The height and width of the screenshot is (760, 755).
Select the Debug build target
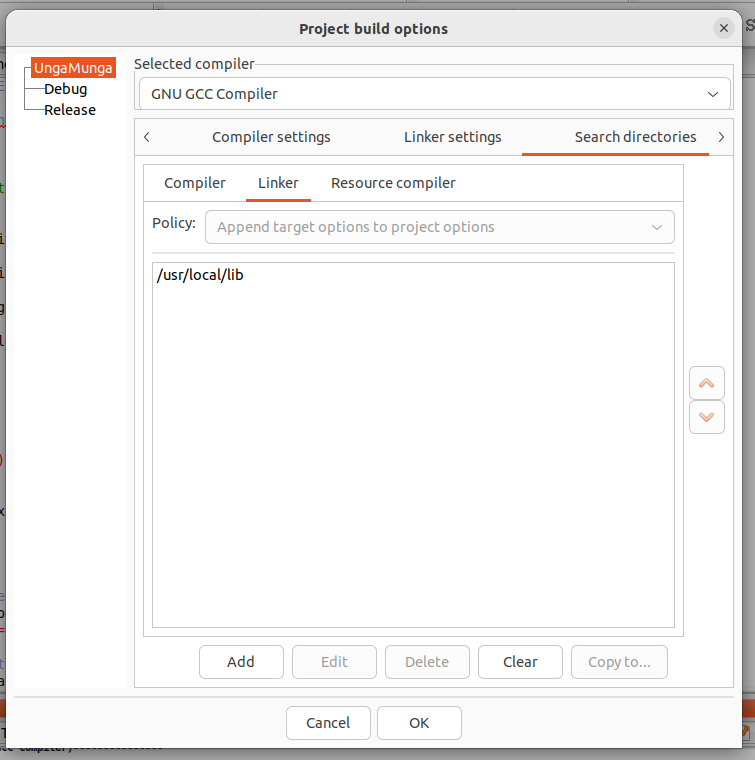tap(65, 89)
